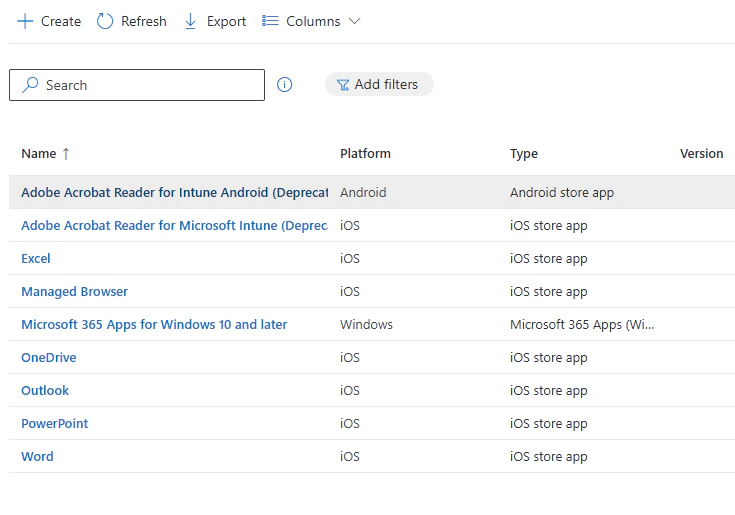Sort by the Name column header
This screenshot has width=735, height=515.
(38, 154)
